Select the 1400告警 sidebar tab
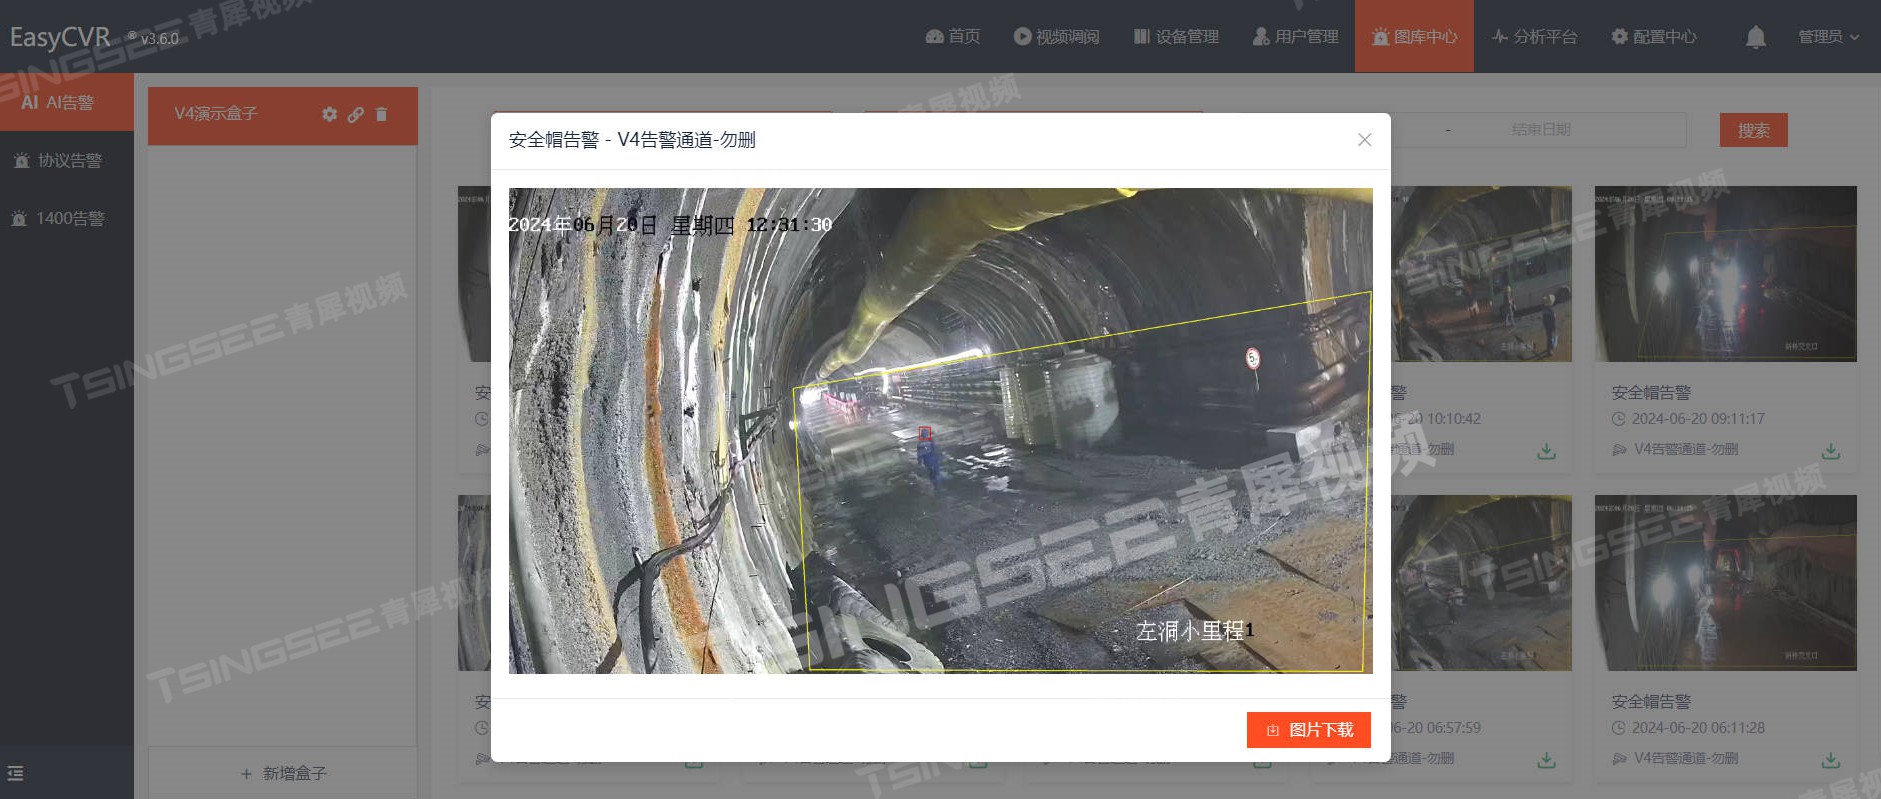The width and height of the screenshot is (1881, 799). tap(67, 218)
